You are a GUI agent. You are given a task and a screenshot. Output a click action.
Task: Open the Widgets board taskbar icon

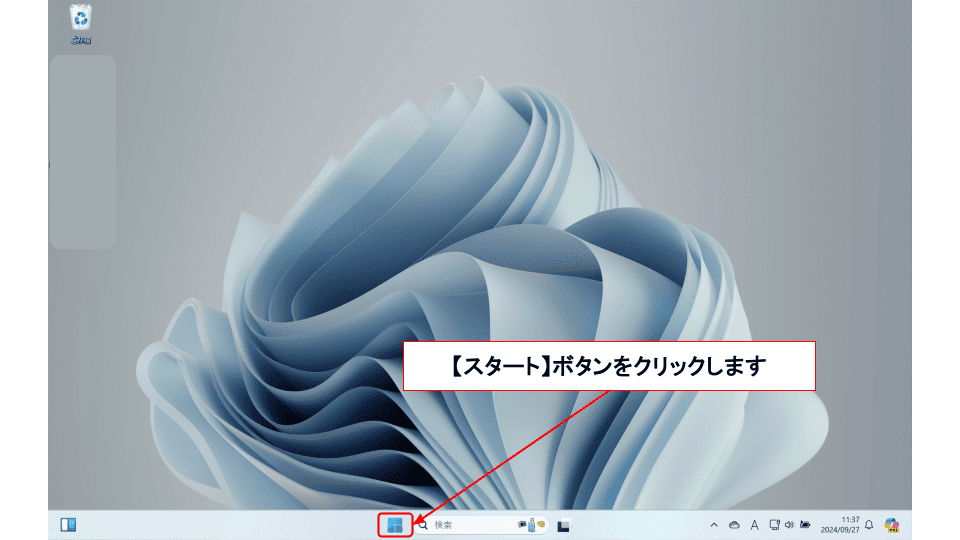tap(68, 525)
